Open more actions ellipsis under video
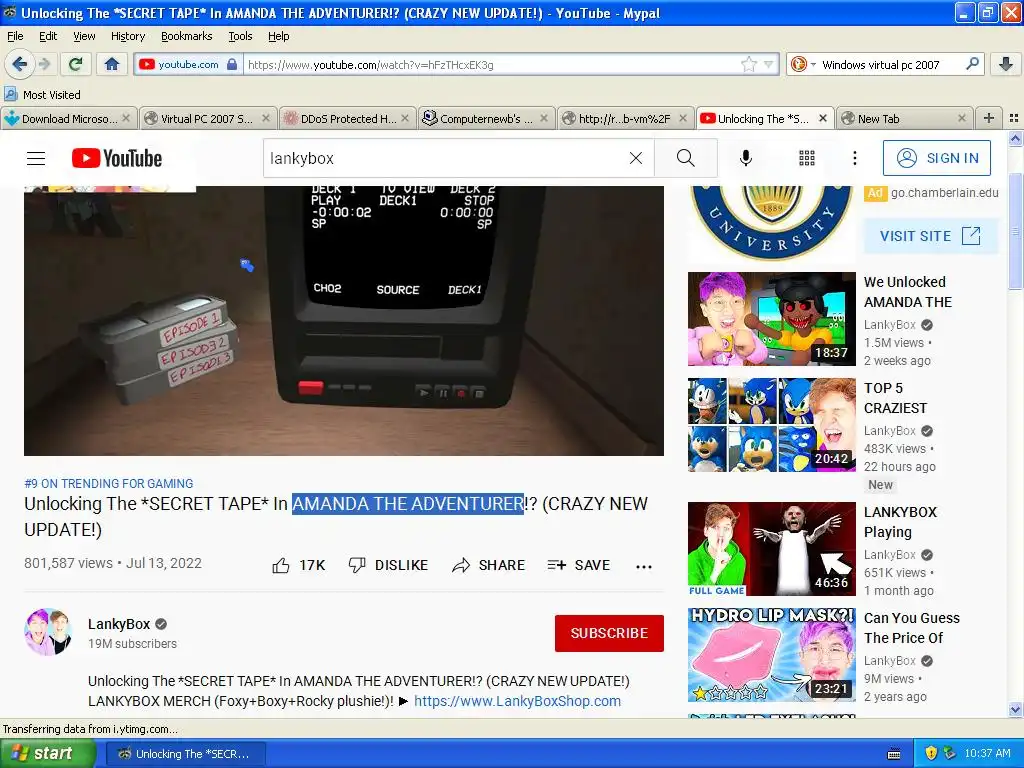 644,566
